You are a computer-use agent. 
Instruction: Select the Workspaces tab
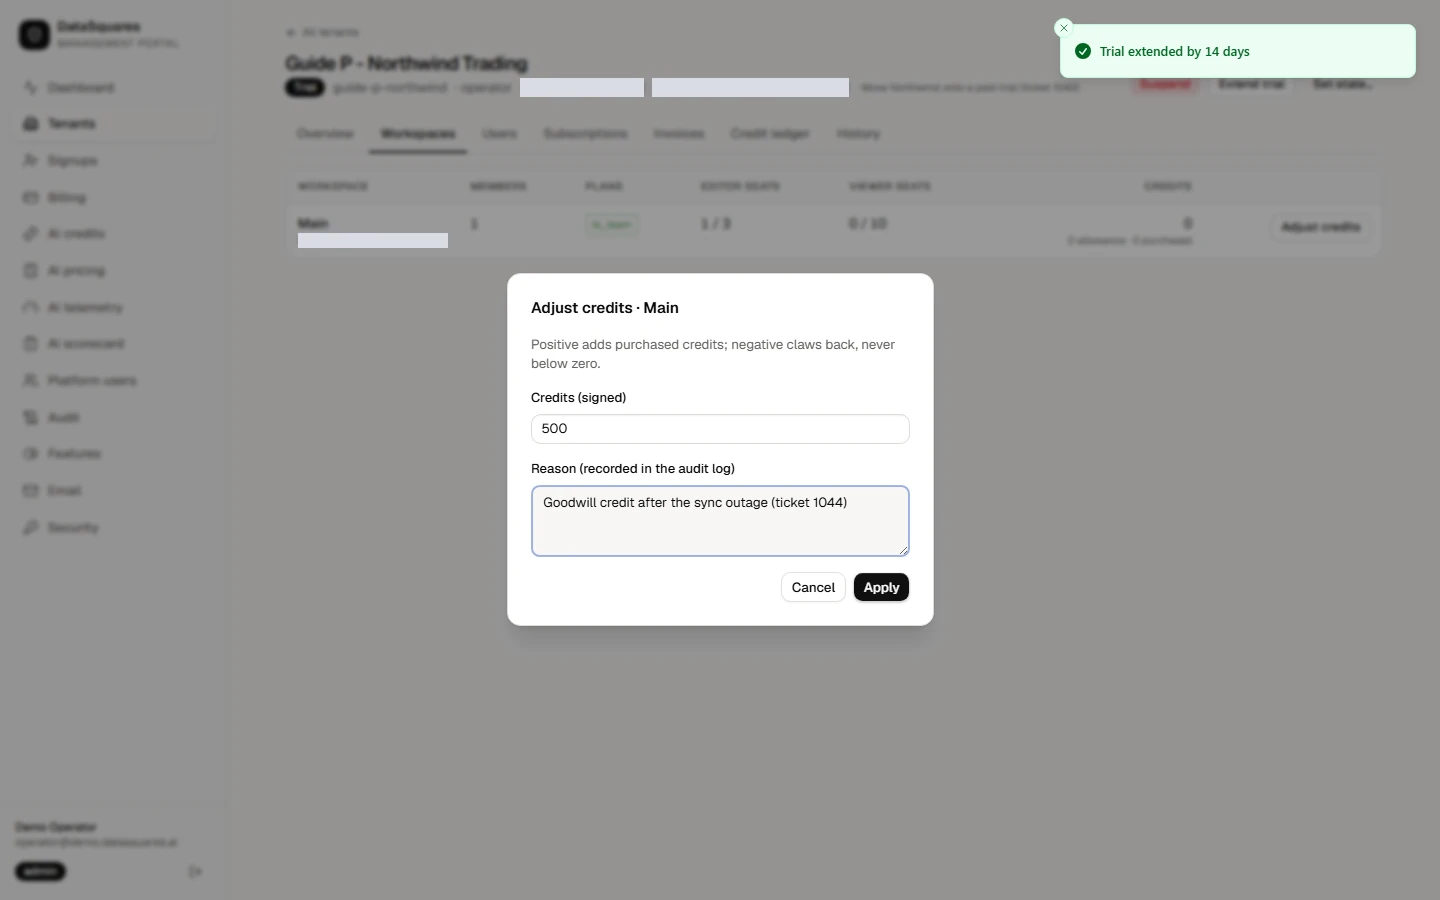pyautogui.click(x=418, y=134)
